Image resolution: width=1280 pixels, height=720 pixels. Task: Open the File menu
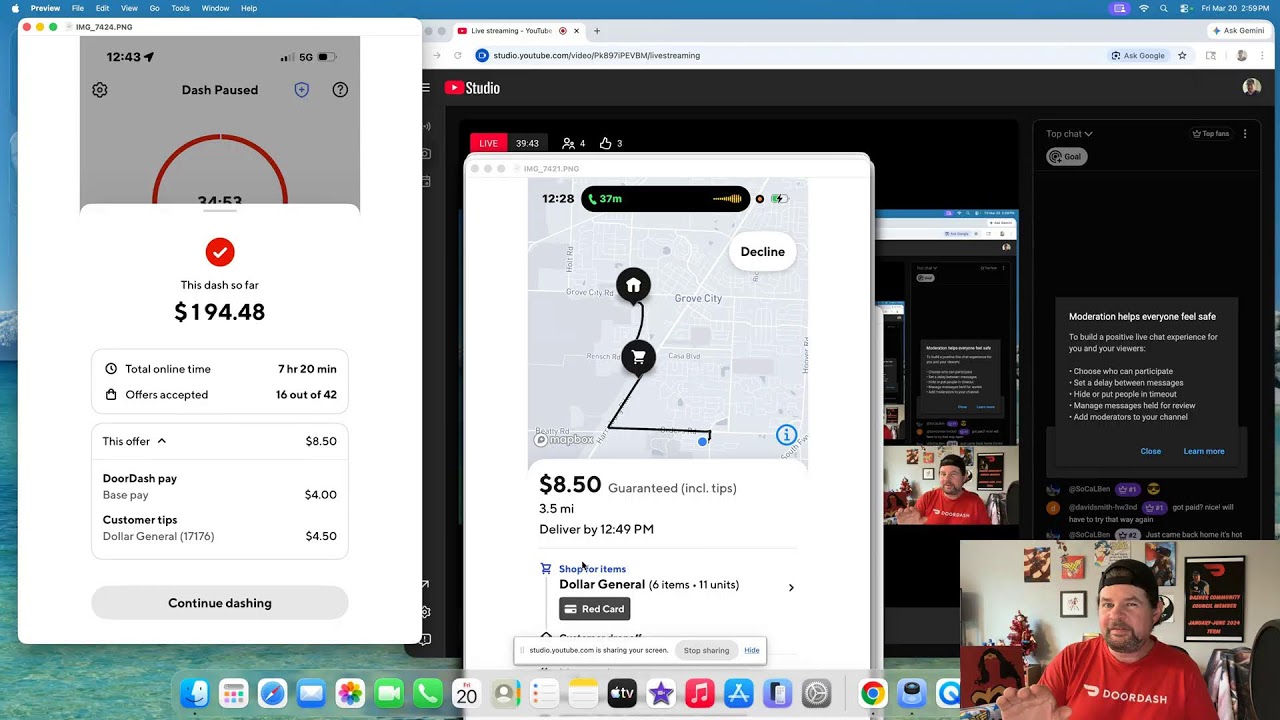tap(78, 8)
